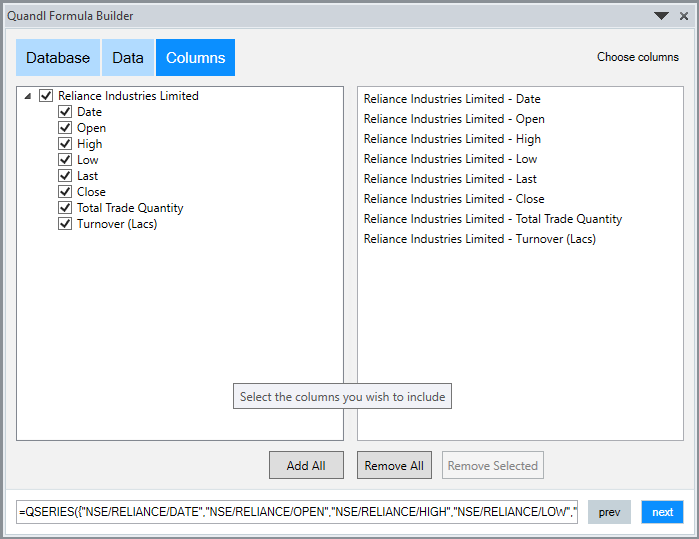Click the 'Date' label in column tree
The width and height of the screenshot is (699, 539).
(90, 112)
